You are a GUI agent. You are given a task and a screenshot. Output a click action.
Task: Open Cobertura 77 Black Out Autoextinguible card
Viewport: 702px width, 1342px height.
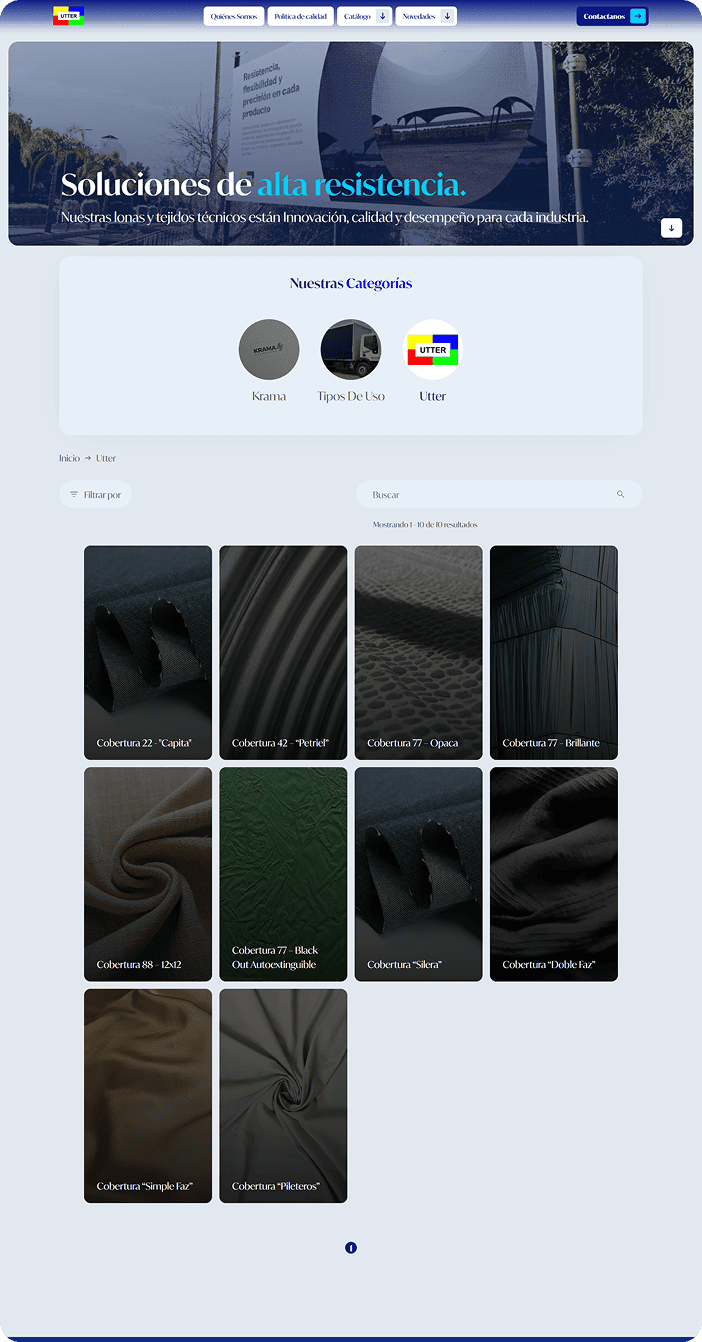[x=283, y=874]
